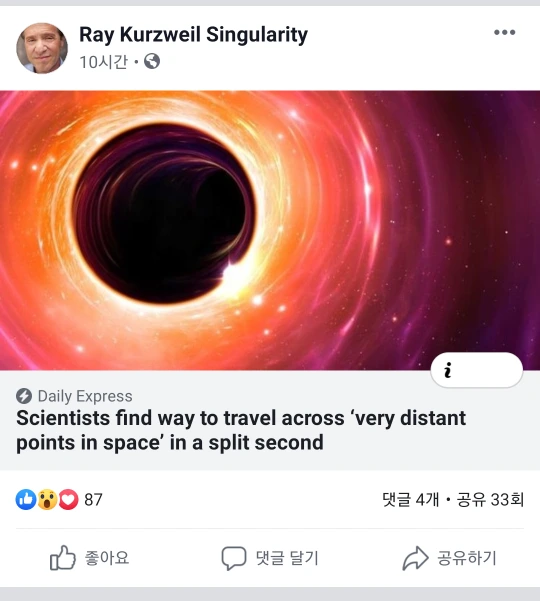Image resolution: width=540 pixels, height=601 pixels.
Task: Tap the Ray Kurzweil Singularity profile picture
Action: [x=42, y=48]
